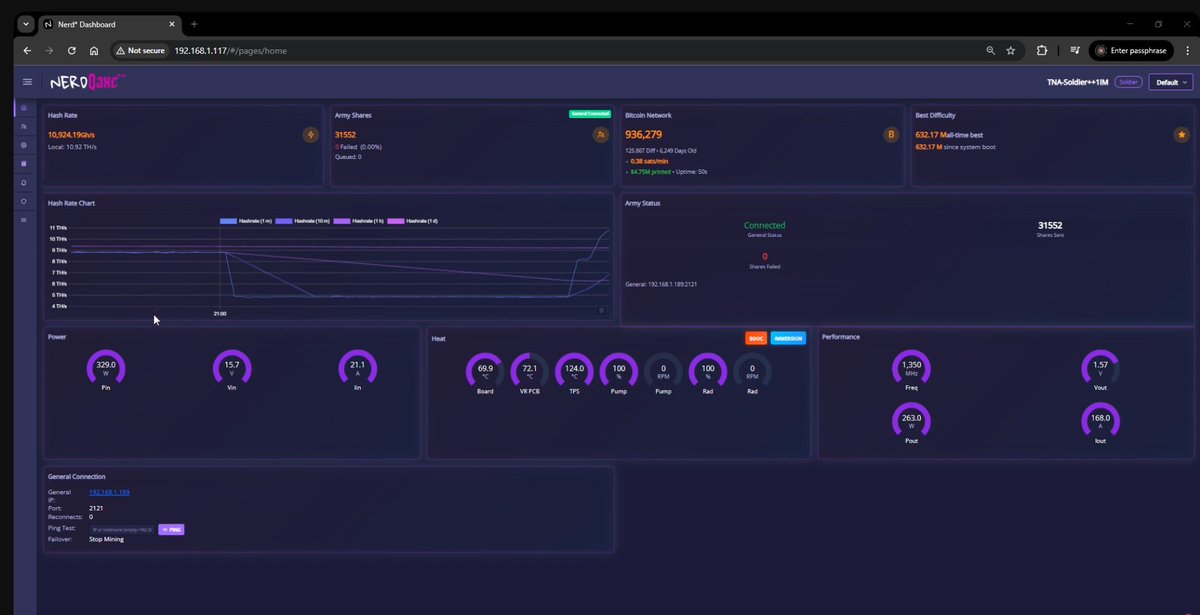Image resolution: width=1200 pixels, height=615 pixels.
Task: Click General Connected green badge
Action: click(x=590, y=114)
